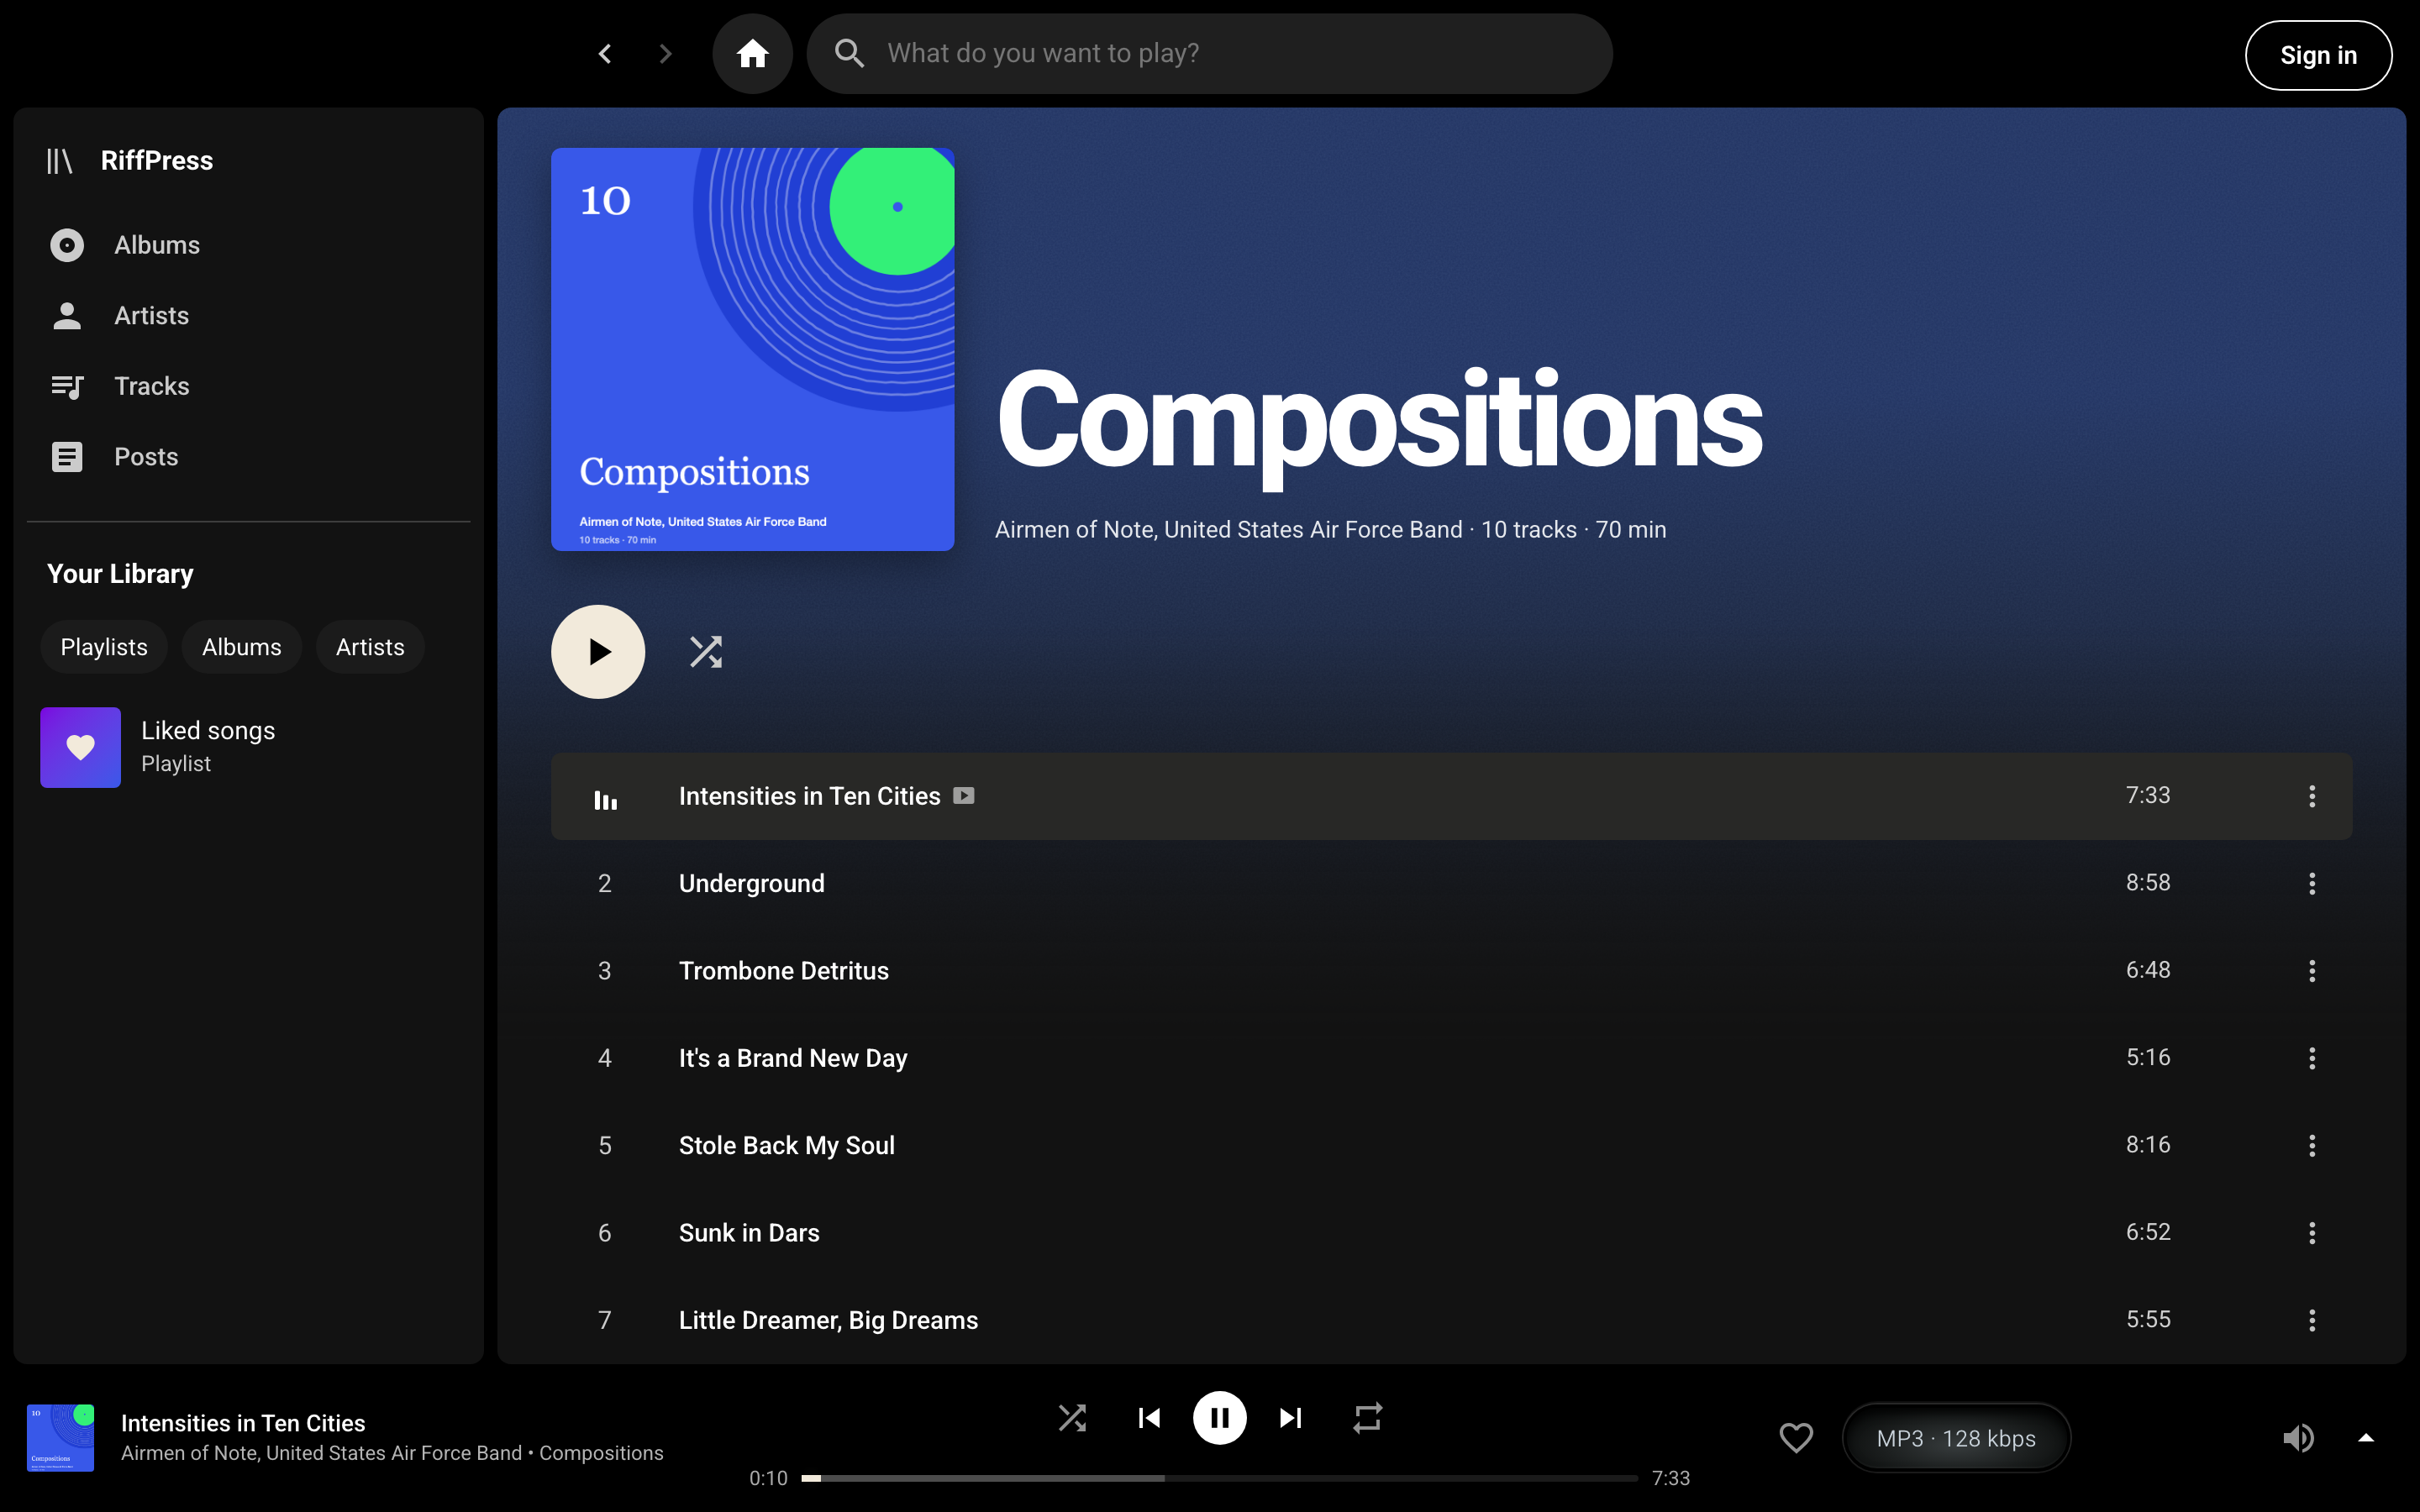Like the current song with heart icon

(1796, 1438)
